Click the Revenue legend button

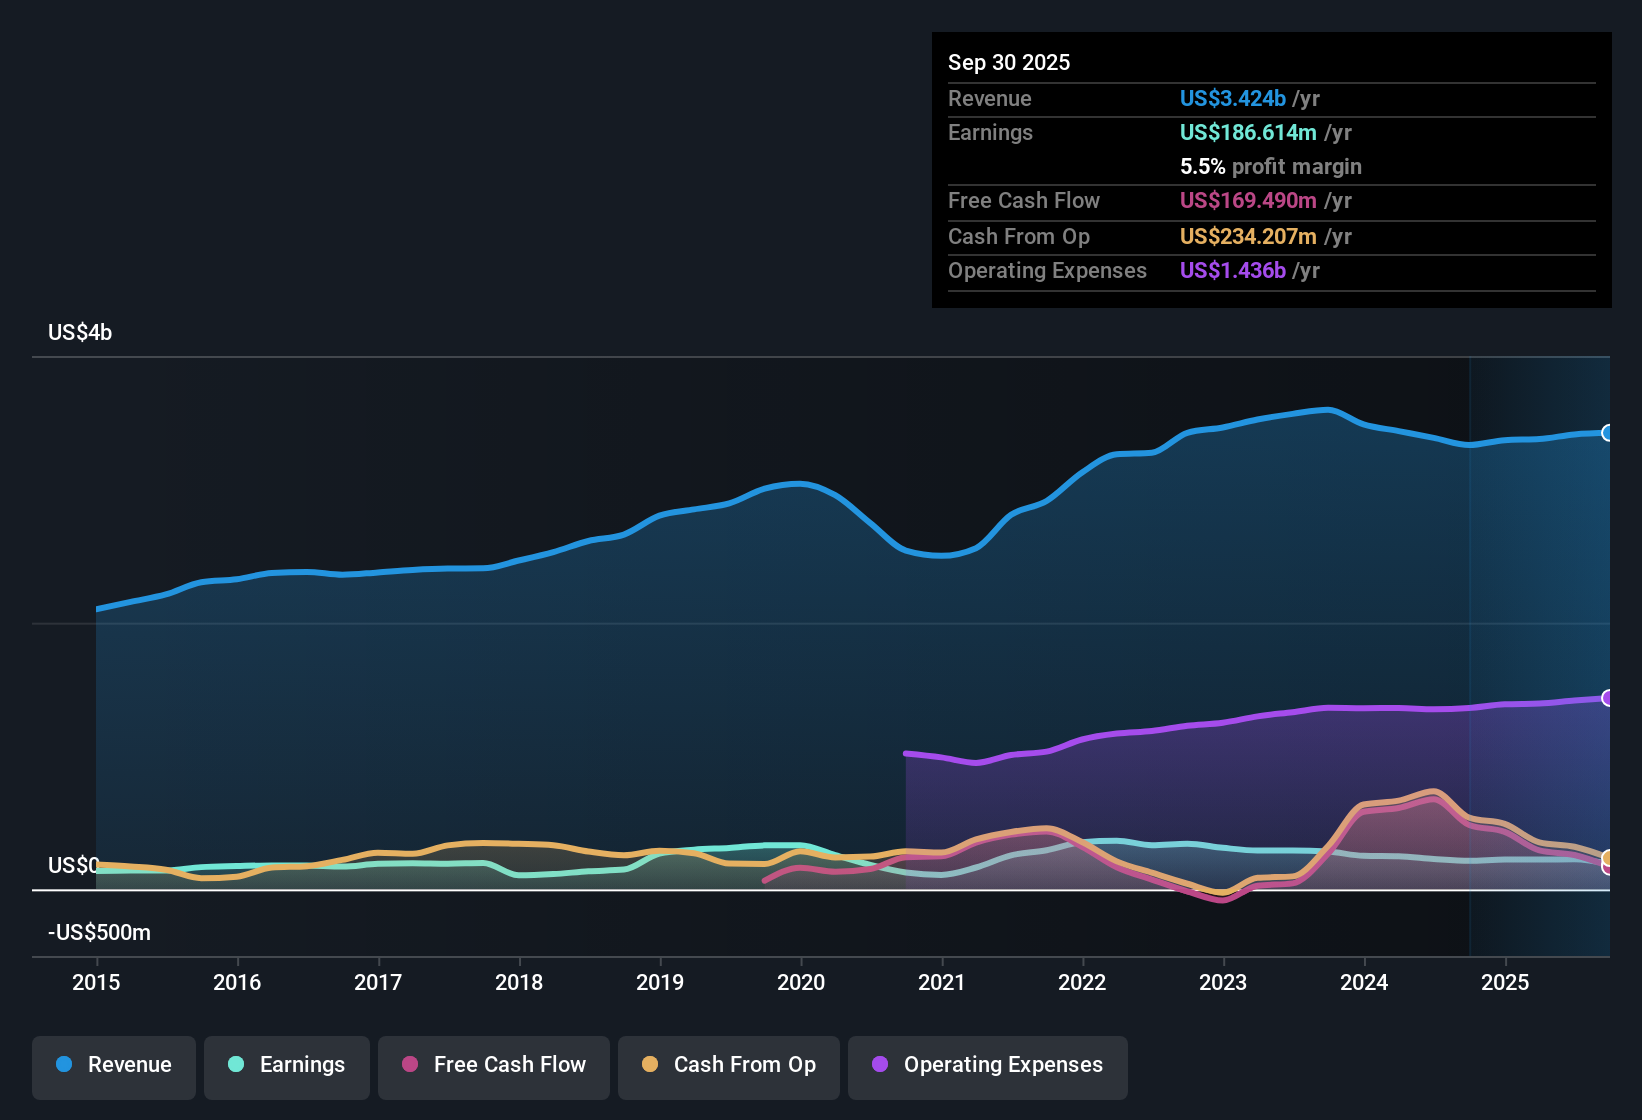[113, 1065]
